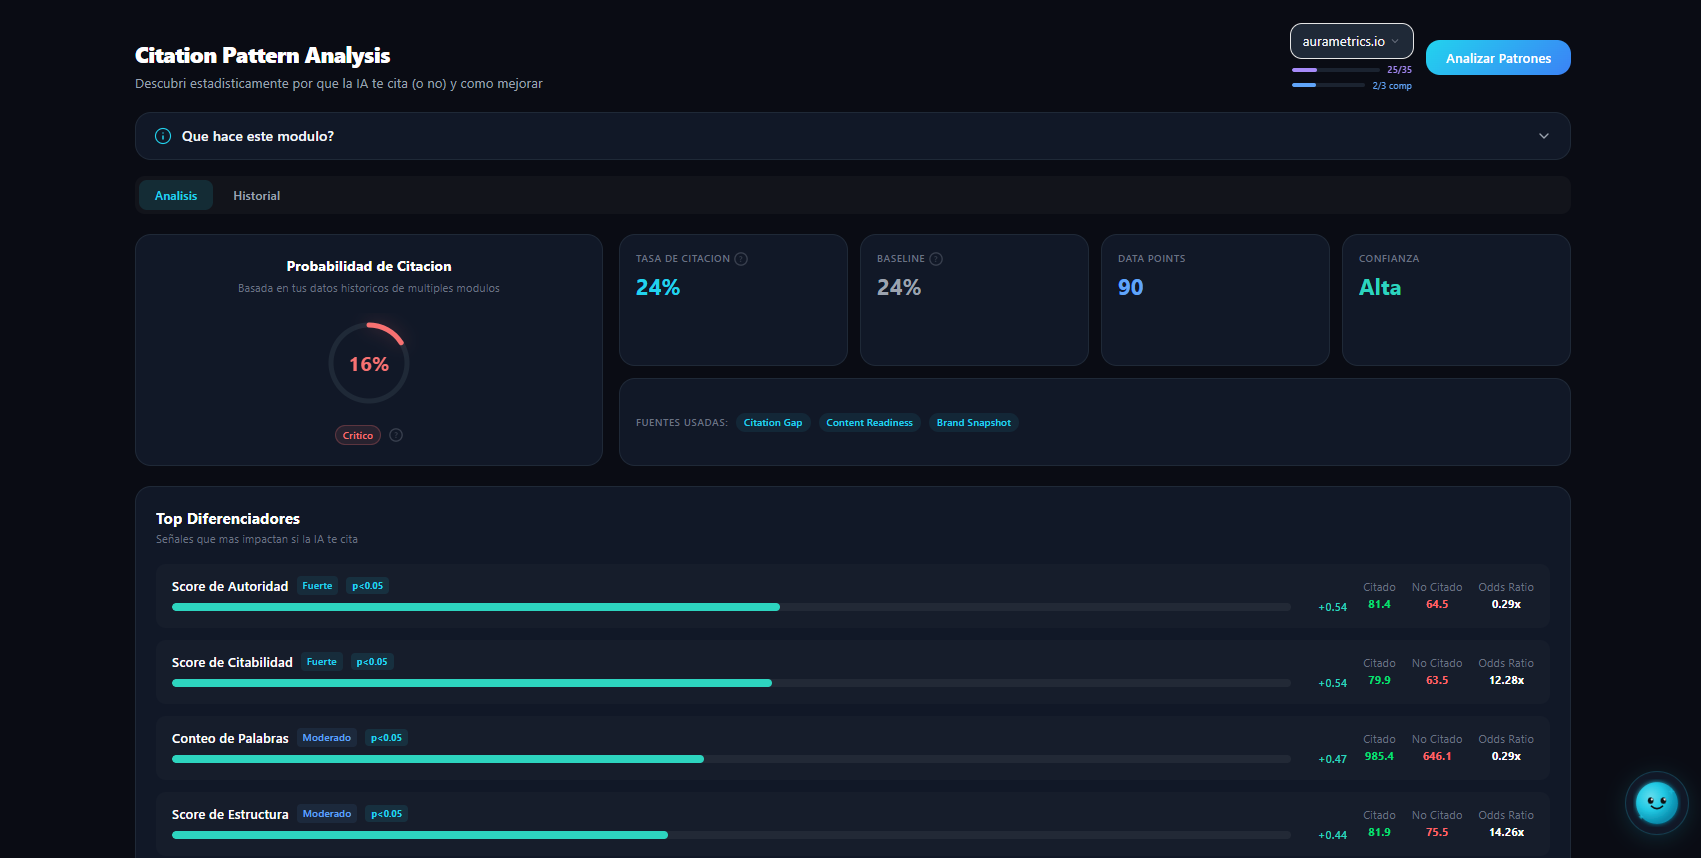
Task: Click the Score de Autoridad progress bar
Action: [x=730, y=607]
